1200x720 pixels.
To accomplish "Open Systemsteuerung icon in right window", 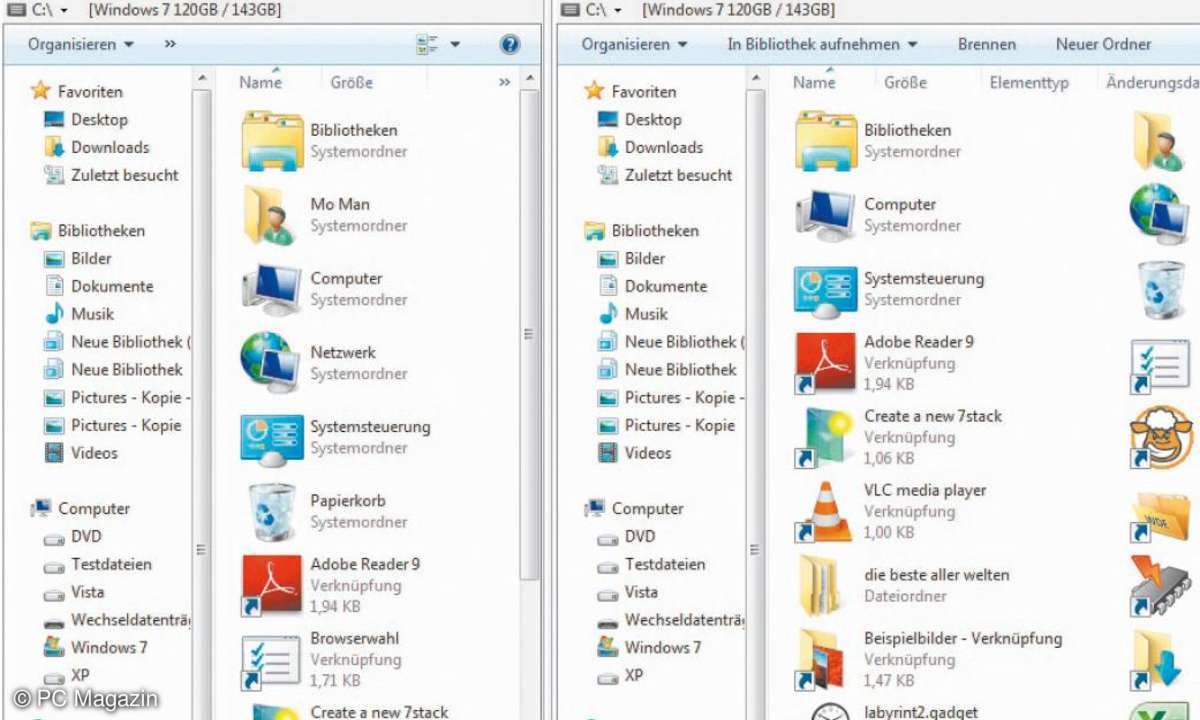I will pyautogui.click(x=826, y=290).
